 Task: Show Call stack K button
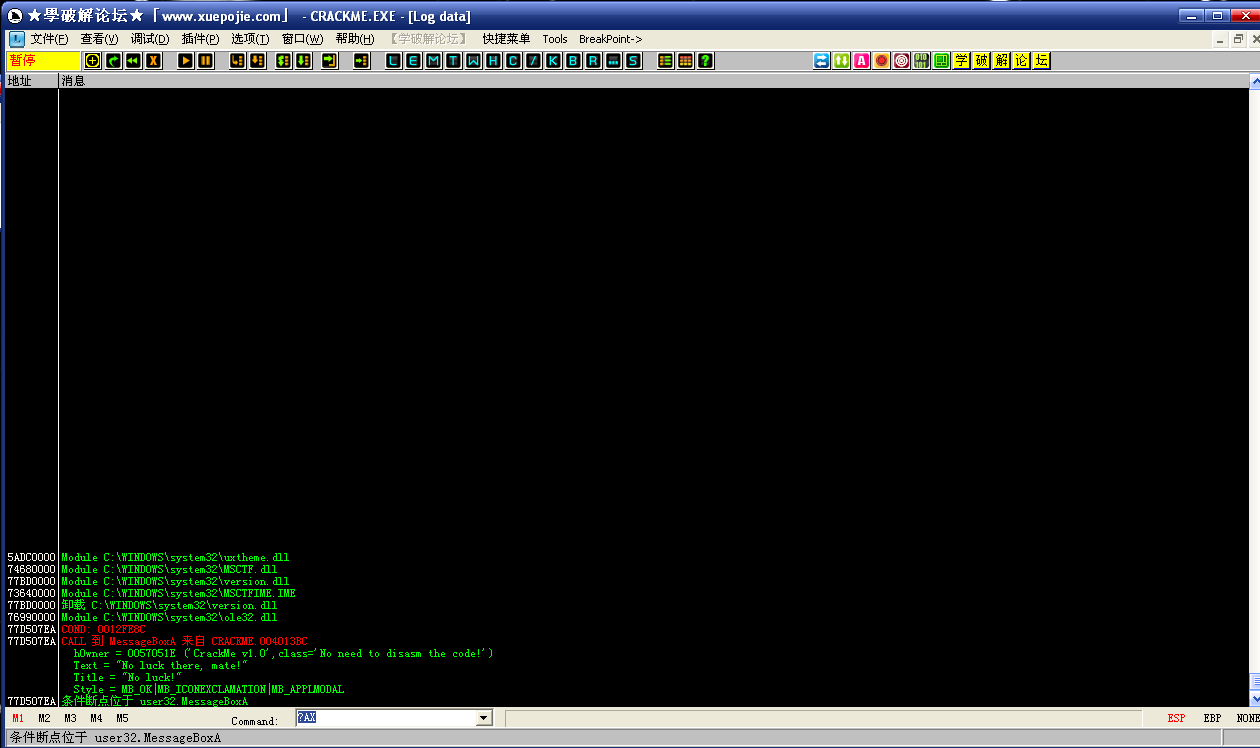point(553,61)
